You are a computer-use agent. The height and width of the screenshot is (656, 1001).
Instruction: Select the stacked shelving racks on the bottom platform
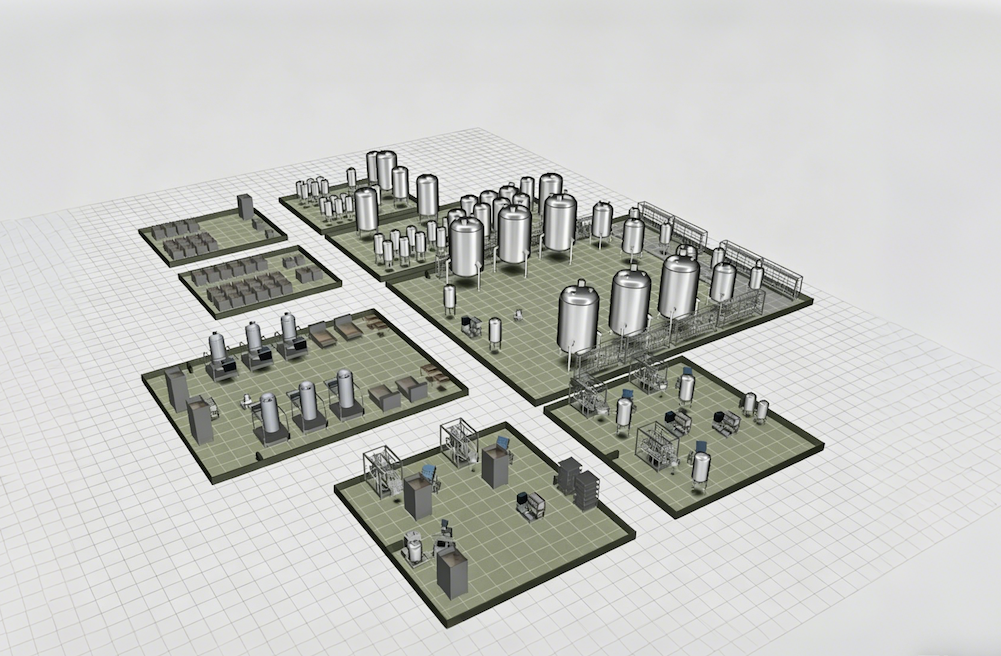579,482
